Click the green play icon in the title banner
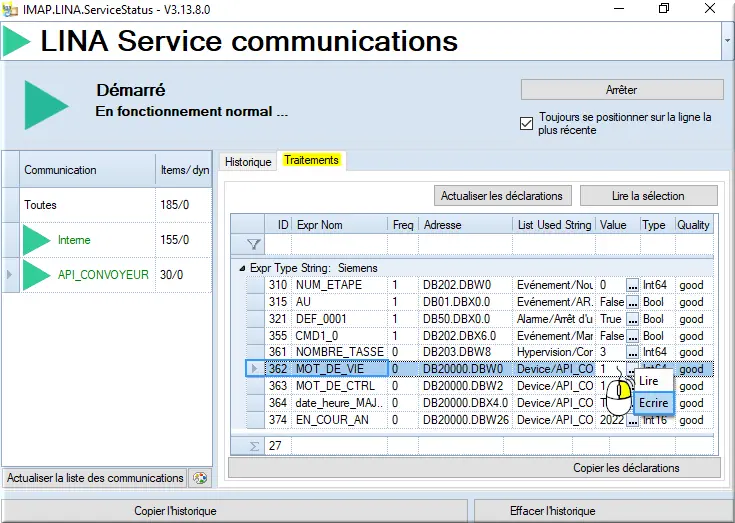735x523 pixels. (x=16, y=41)
